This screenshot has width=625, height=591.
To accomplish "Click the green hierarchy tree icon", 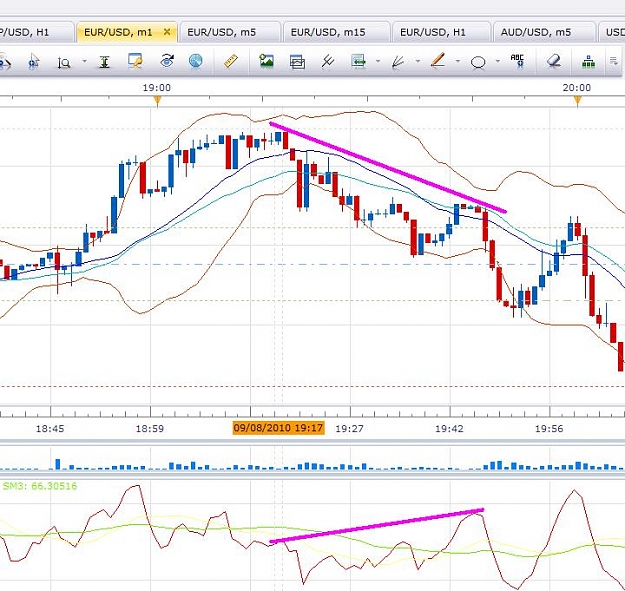I will (x=588, y=62).
